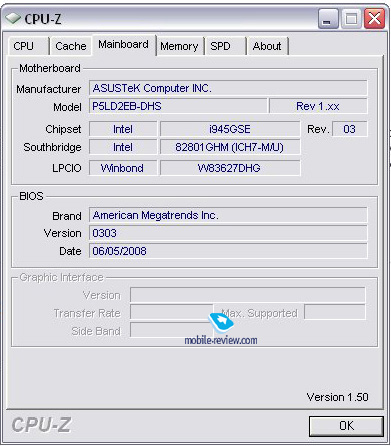This screenshot has height=446, width=391.
Task: Close the CPU-Z window
Action: (x=374, y=18)
